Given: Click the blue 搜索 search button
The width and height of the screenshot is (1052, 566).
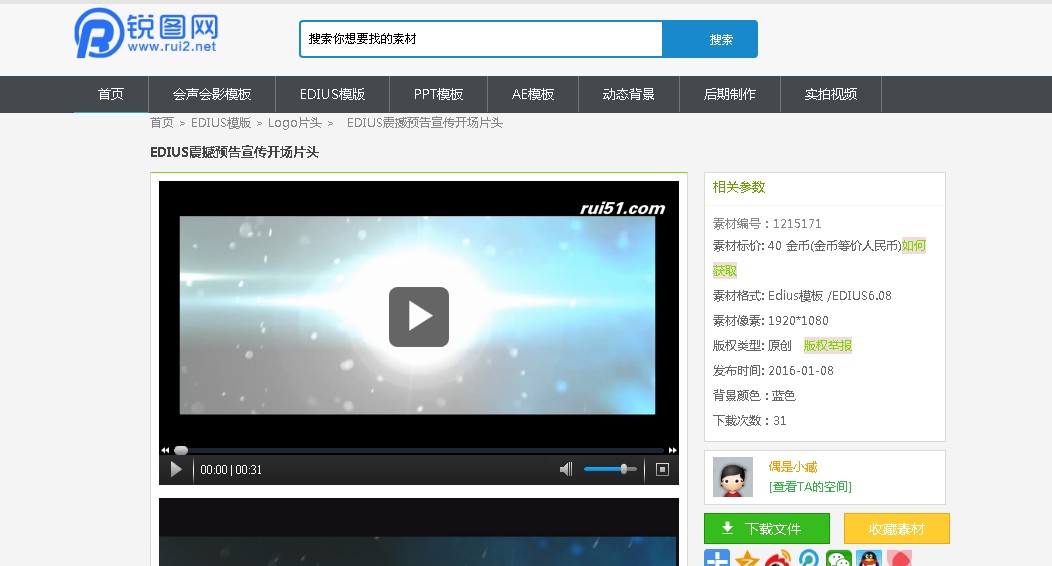Looking at the screenshot, I should click(x=710, y=39).
